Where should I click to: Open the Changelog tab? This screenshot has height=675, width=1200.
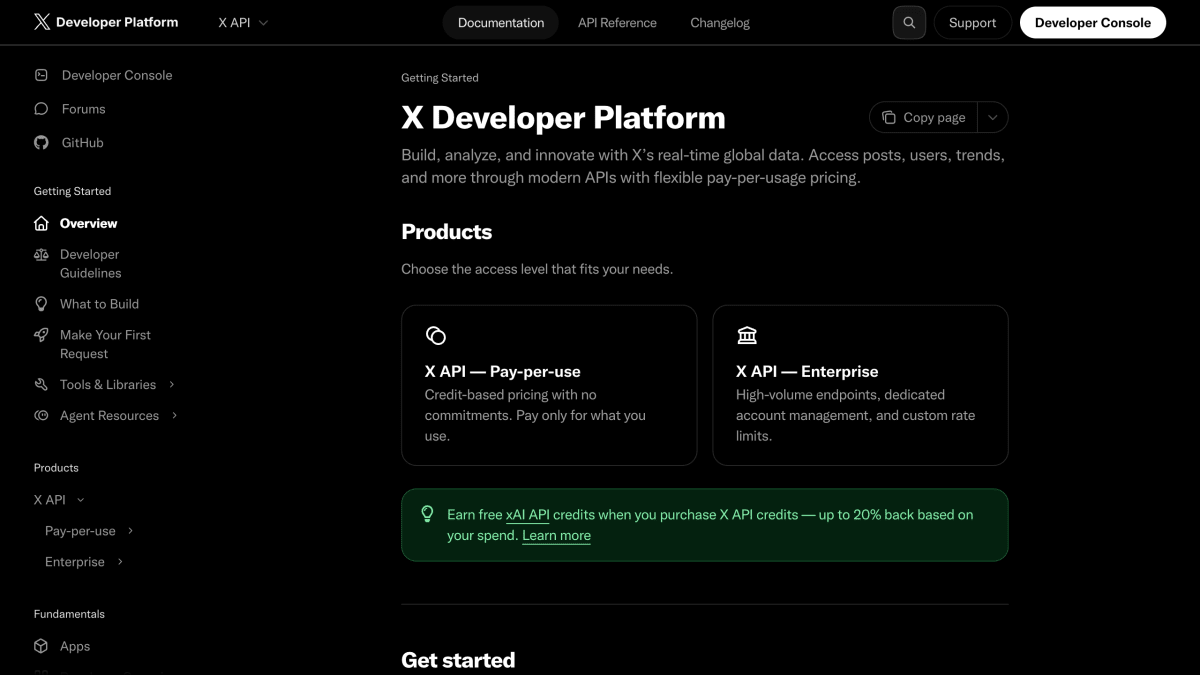point(720,22)
